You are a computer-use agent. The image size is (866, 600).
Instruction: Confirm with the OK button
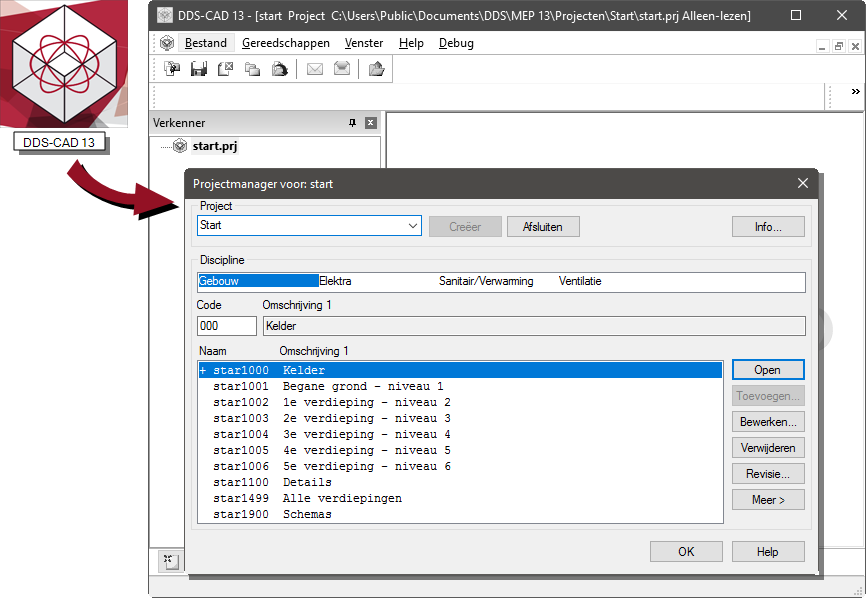pyautogui.click(x=686, y=551)
